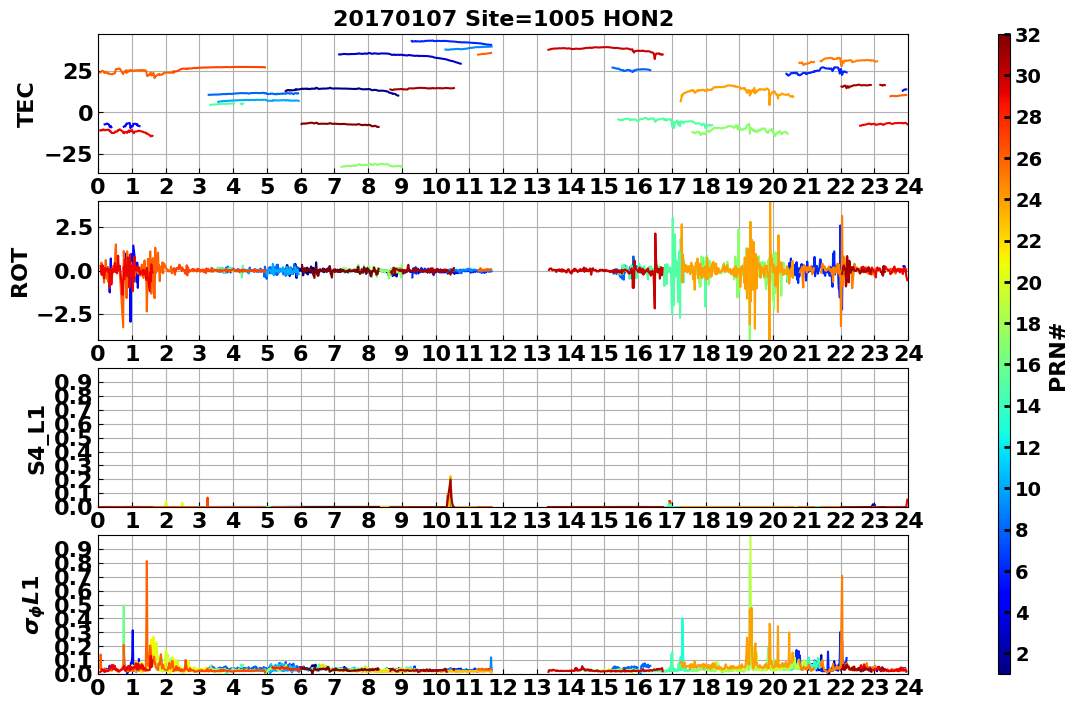Viewport: 1077px width, 709px height.
Task: Click hour '13' tick under S4_L1 panel
Action: 536,520
